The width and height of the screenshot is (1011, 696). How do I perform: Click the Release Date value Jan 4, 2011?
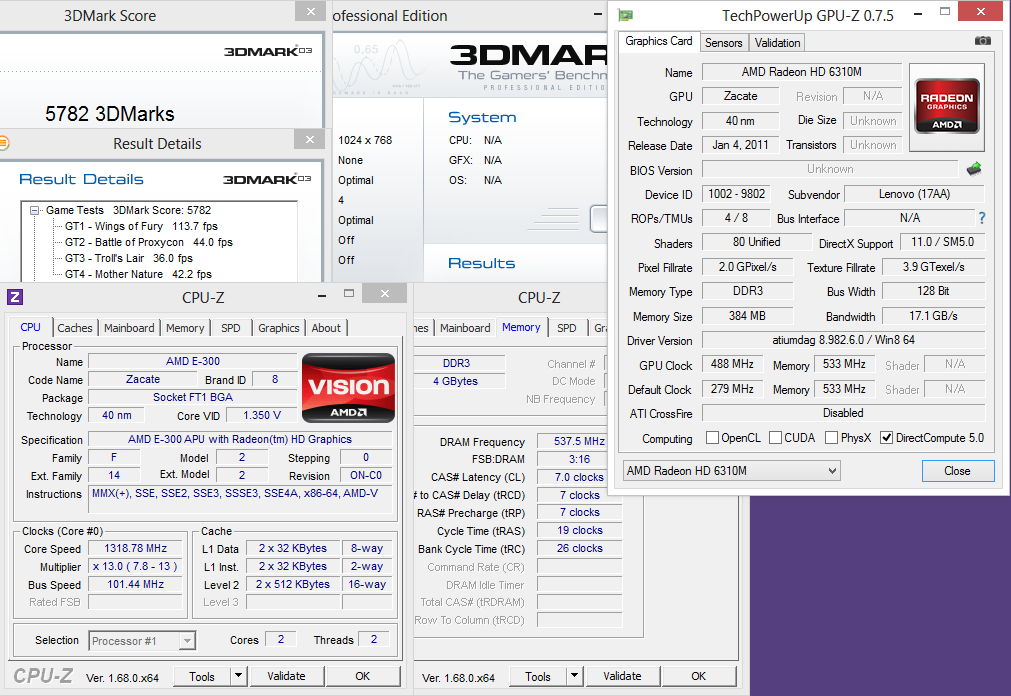(740, 145)
